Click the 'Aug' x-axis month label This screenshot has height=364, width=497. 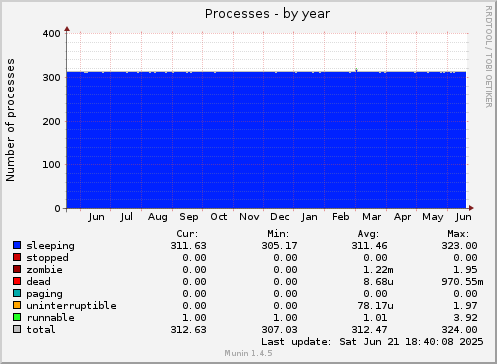pyautogui.click(x=158, y=217)
